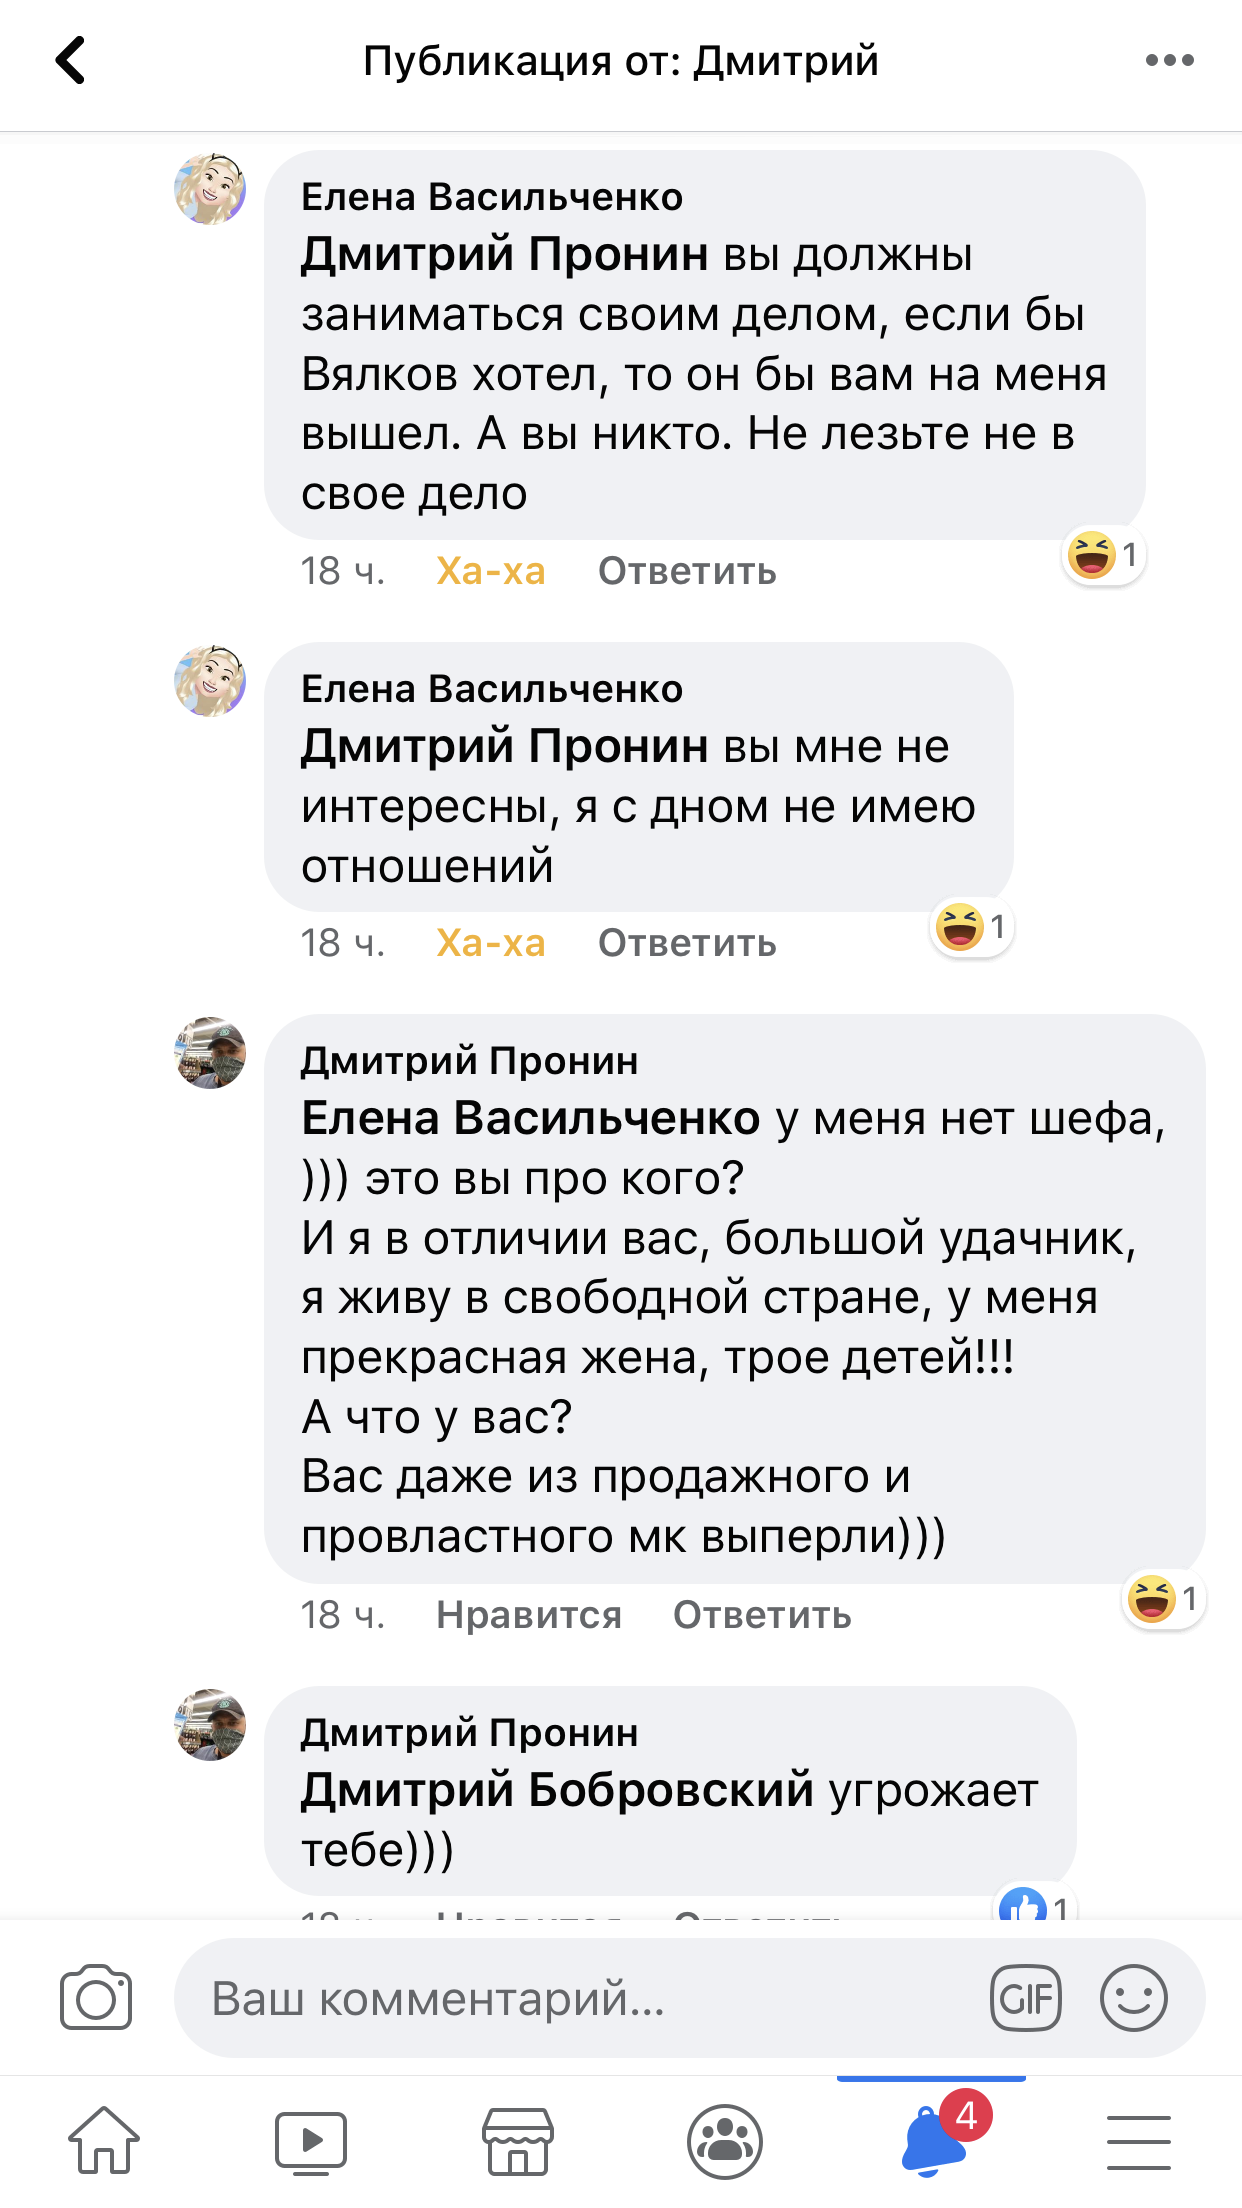Click "Ответить" under Дмитрий Пронин's long comment
The width and height of the screenshot is (1242, 2208).
(762, 1615)
